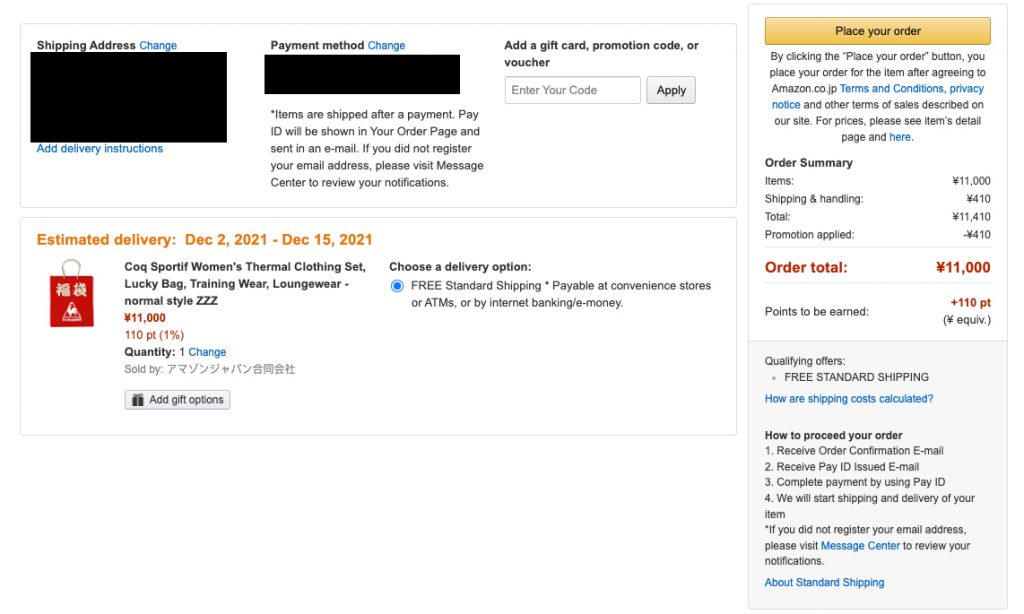Click the Add gift options button label

tap(186, 399)
